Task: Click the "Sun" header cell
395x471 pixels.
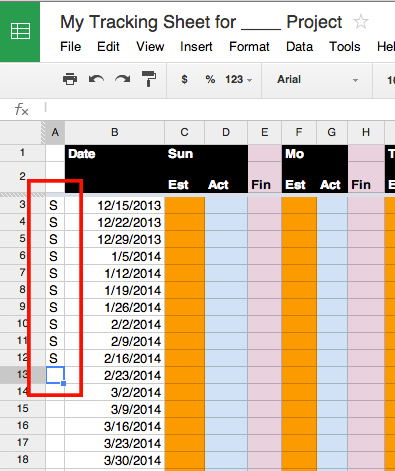Action: point(184,154)
